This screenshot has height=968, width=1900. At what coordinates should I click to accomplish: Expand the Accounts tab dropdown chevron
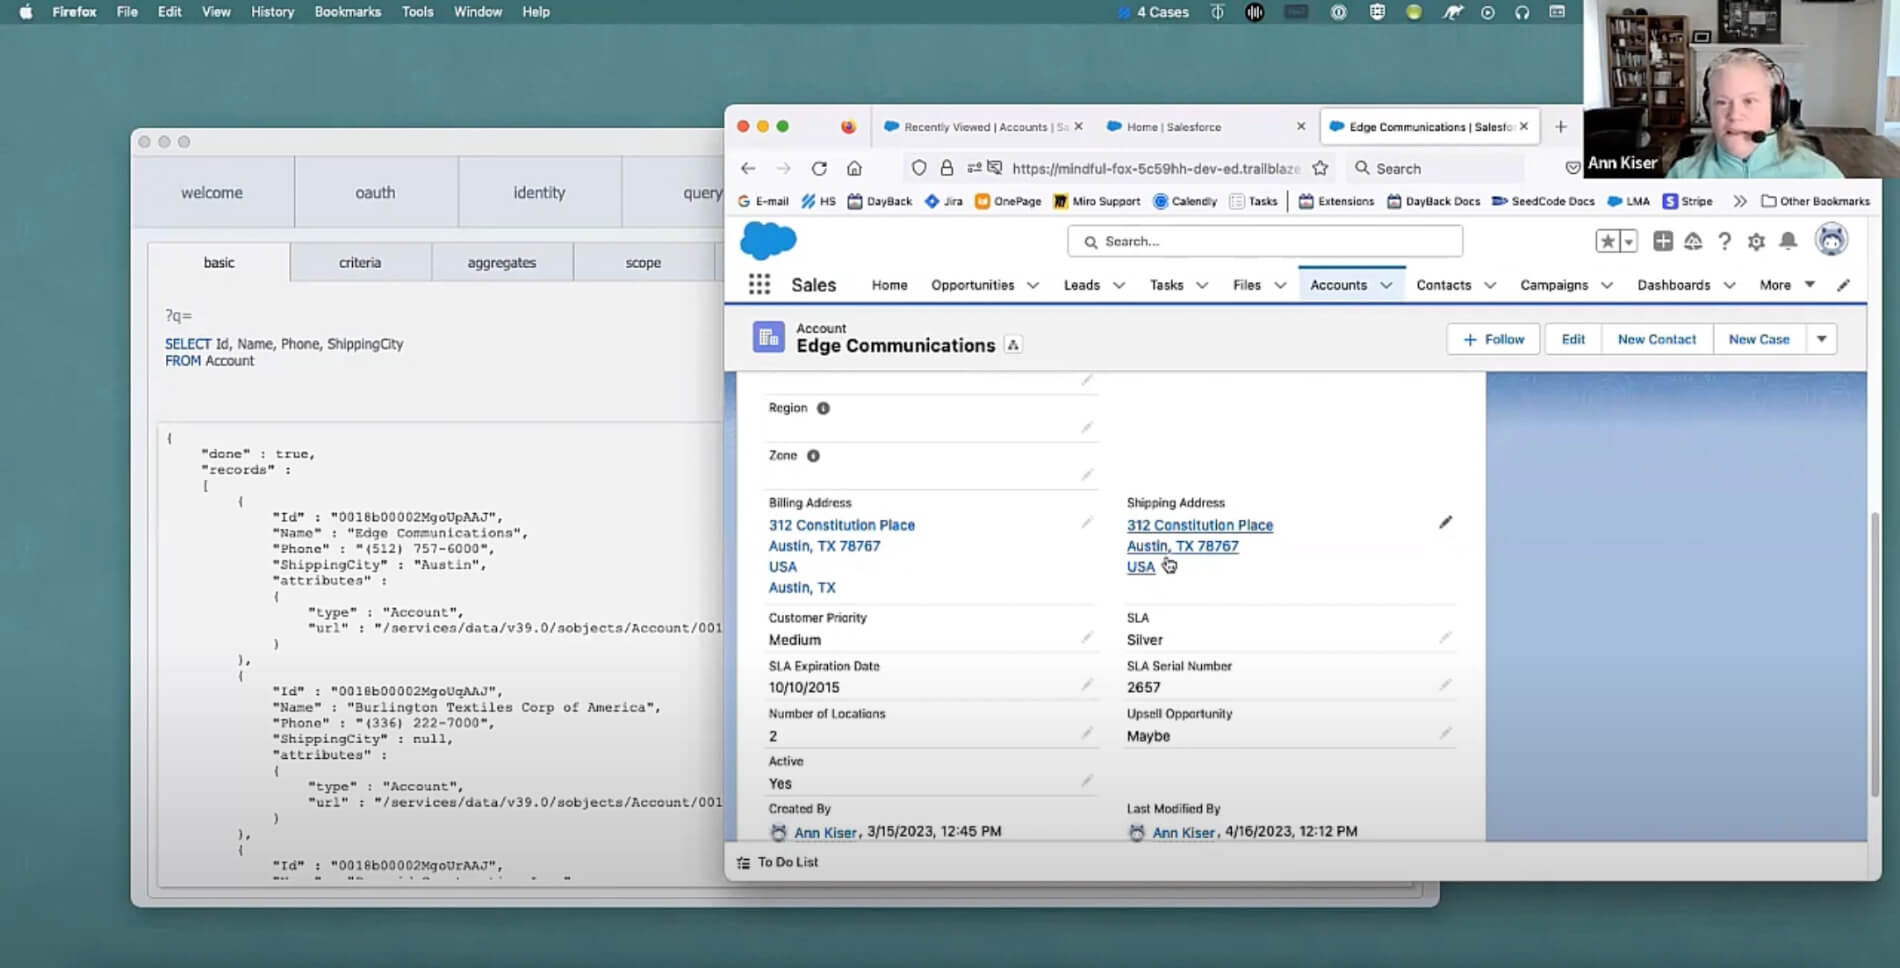coord(1386,285)
